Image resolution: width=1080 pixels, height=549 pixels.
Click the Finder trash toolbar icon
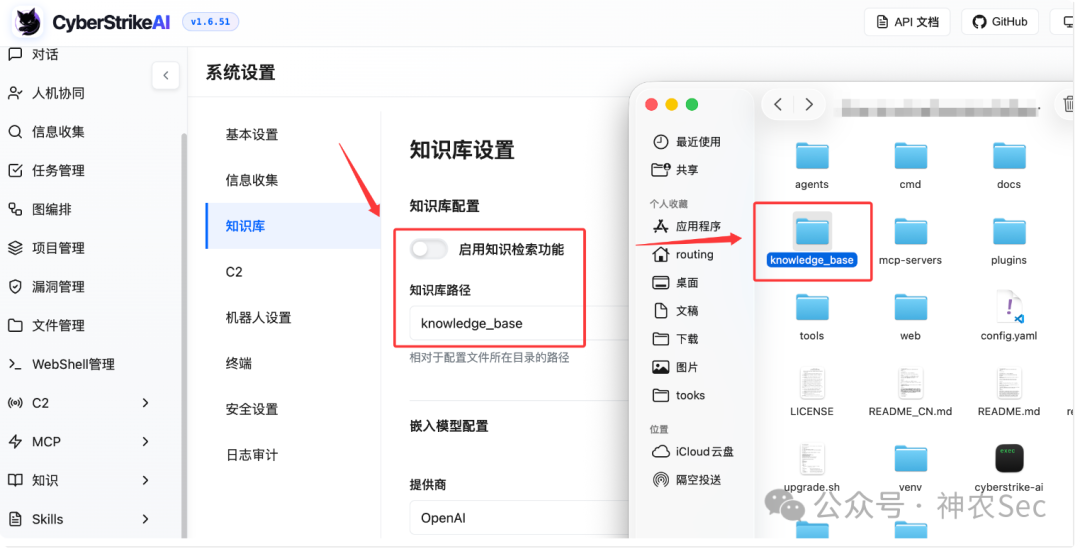[1068, 105]
